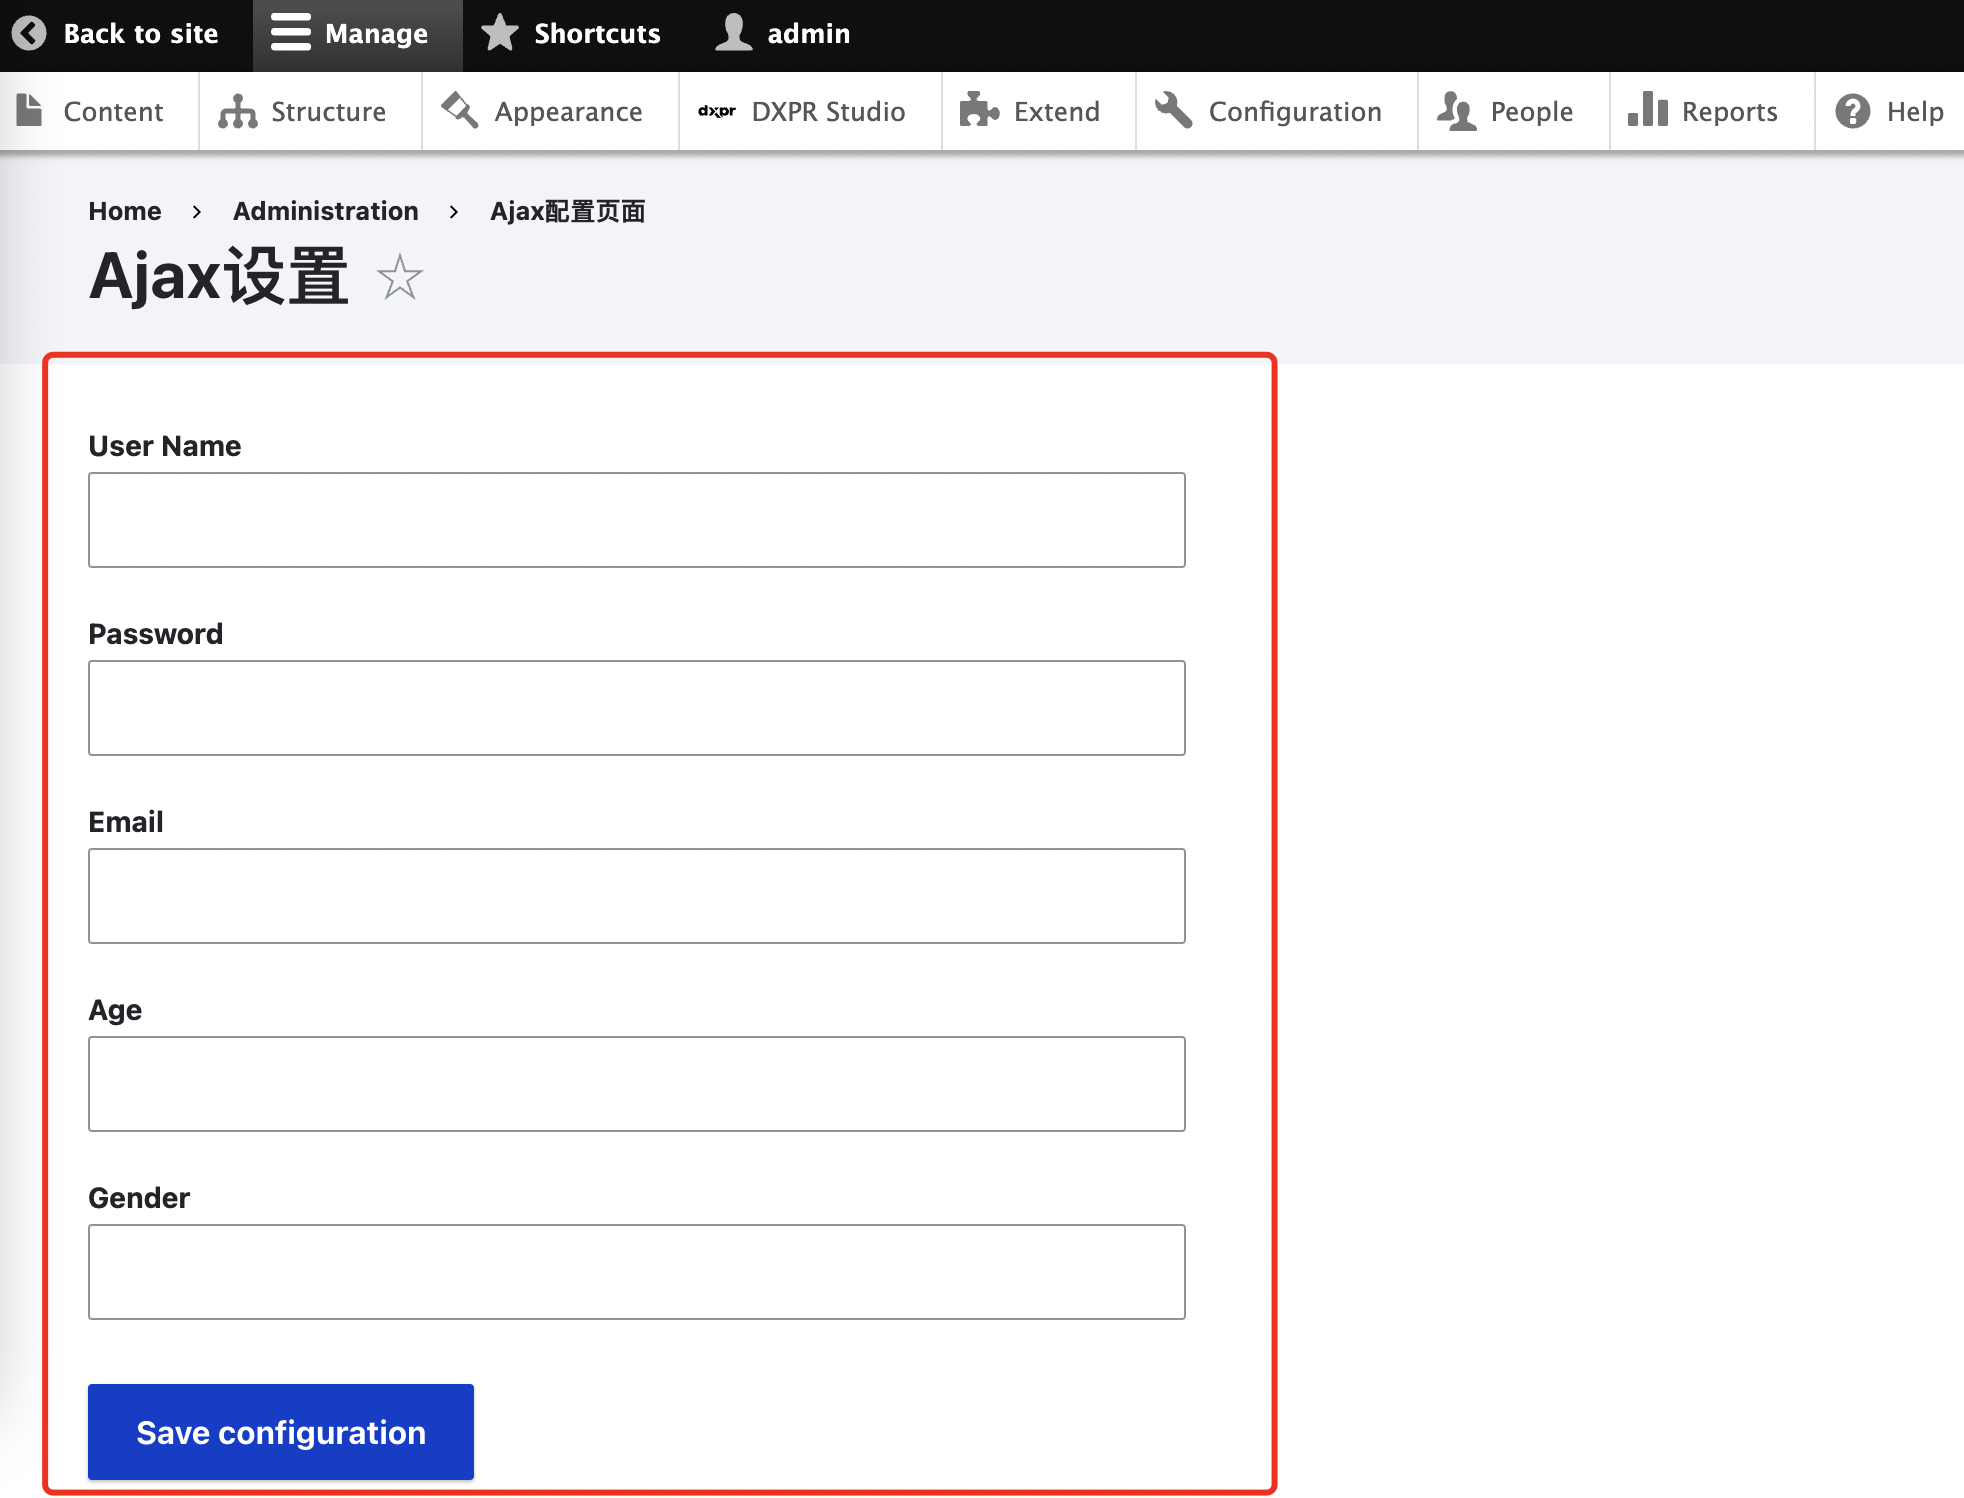
Task: Open the People menu item
Action: [x=1531, y=111]
